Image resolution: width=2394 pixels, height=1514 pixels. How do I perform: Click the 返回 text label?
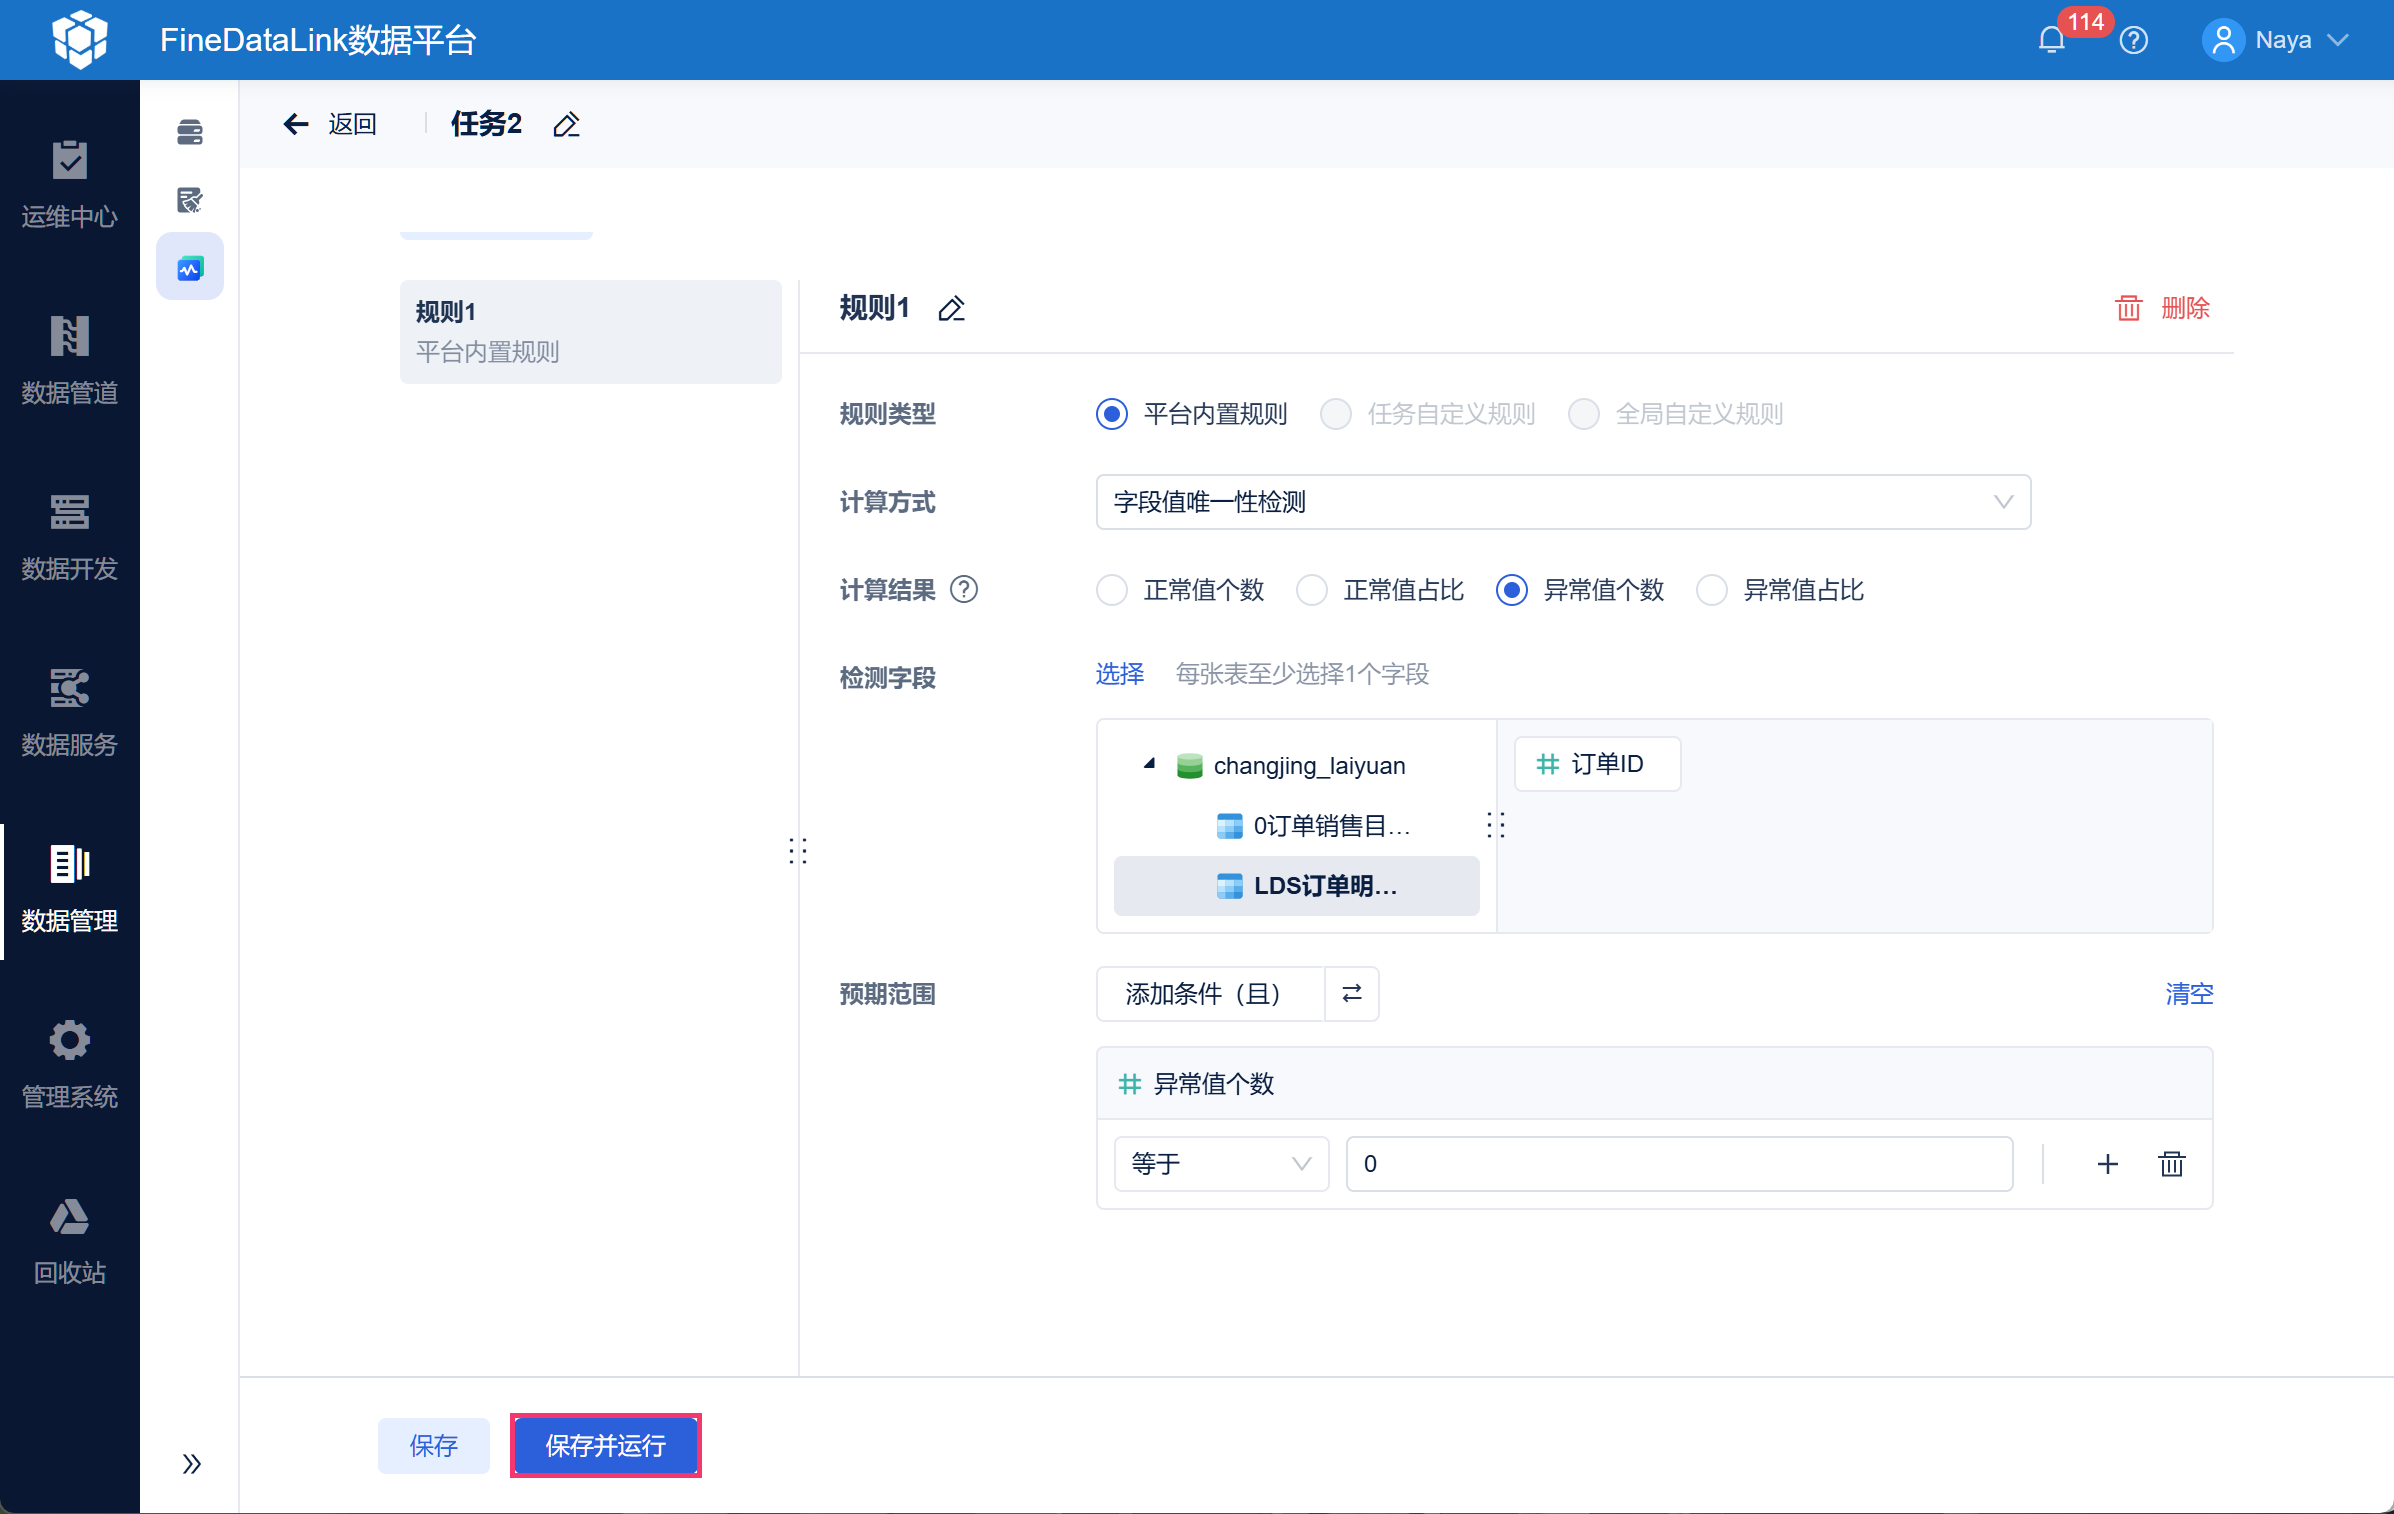[x=352, y=124]
